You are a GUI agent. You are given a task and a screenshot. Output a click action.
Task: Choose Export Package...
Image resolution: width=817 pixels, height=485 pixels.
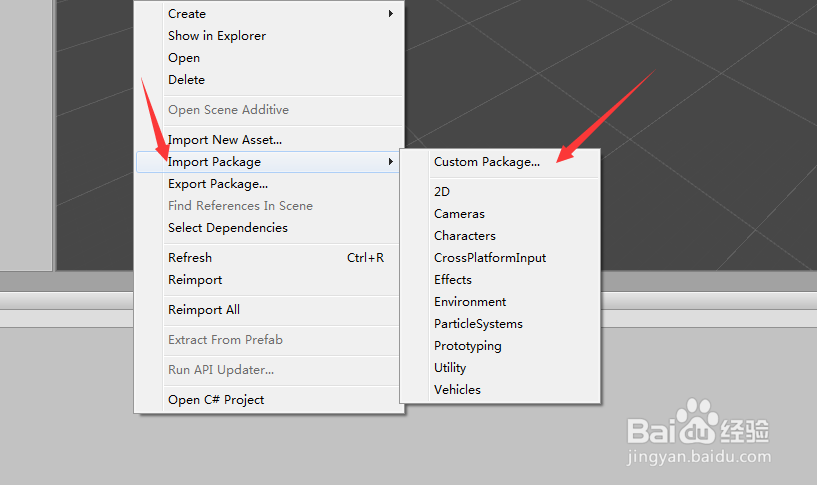pyautogui.click(x=269, y=184)
